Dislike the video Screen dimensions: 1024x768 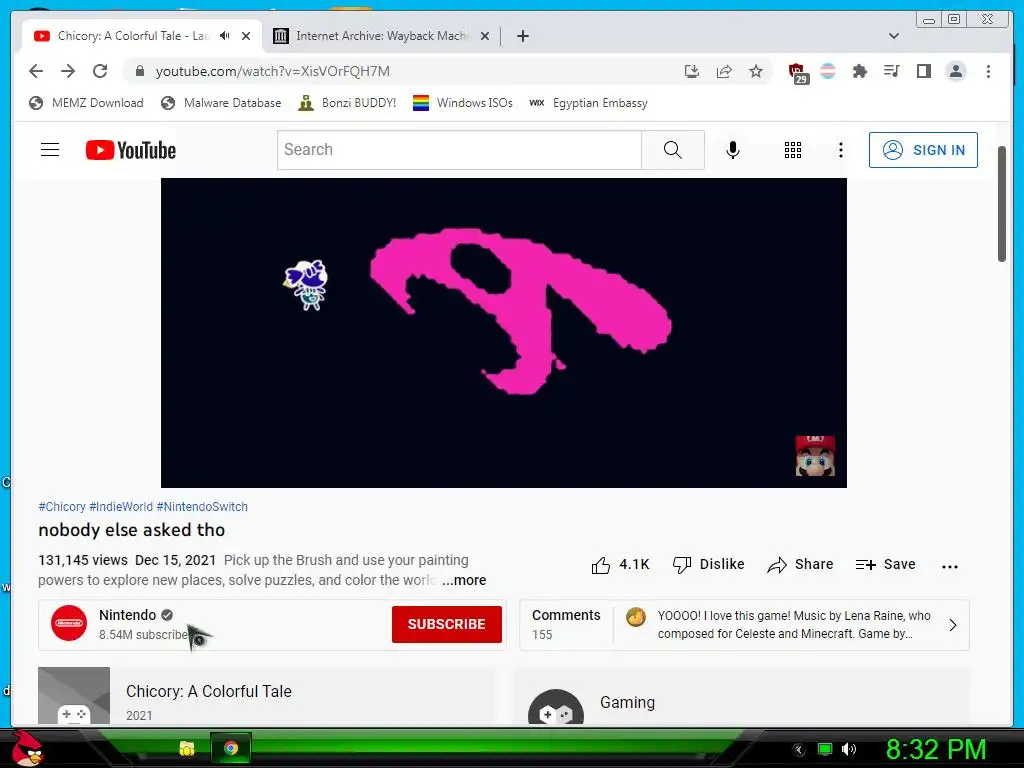pyautogui.click(x=708, y=565)
